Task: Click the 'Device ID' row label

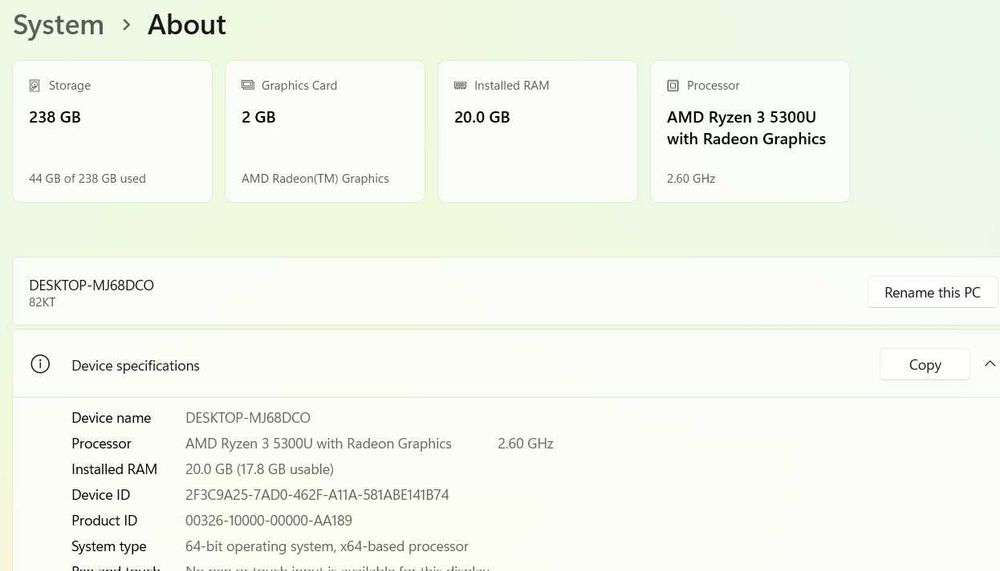Action: [101, 494]
